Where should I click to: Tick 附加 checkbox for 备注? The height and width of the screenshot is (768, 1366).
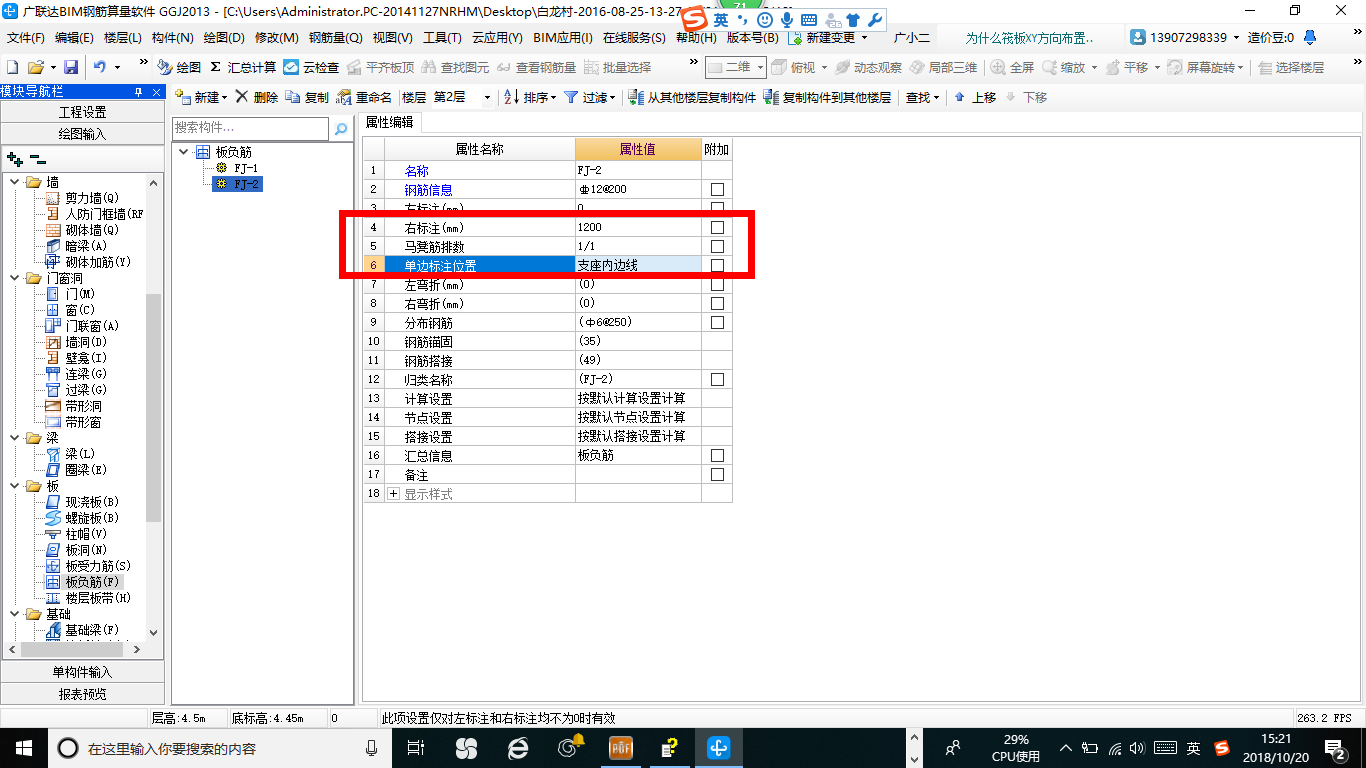[717, 475]
